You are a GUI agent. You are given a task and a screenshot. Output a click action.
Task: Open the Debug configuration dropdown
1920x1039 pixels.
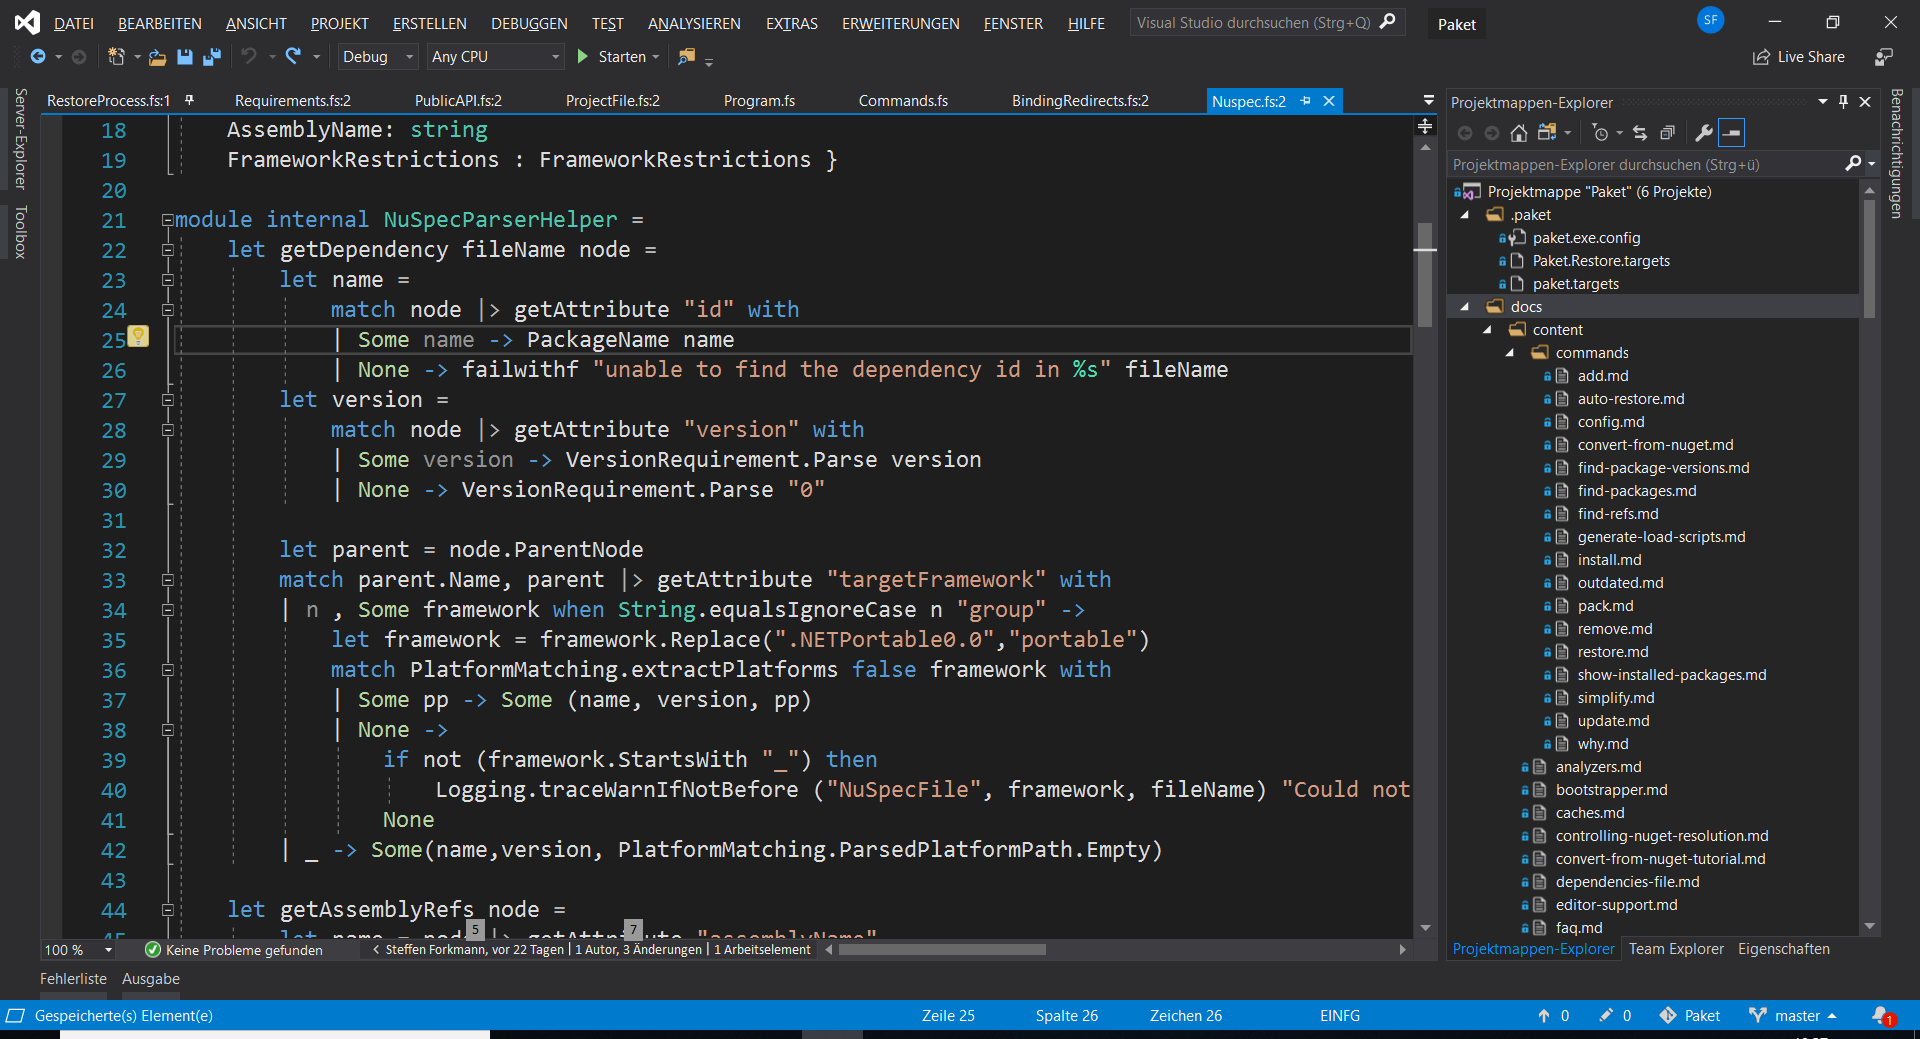point(376,57)
